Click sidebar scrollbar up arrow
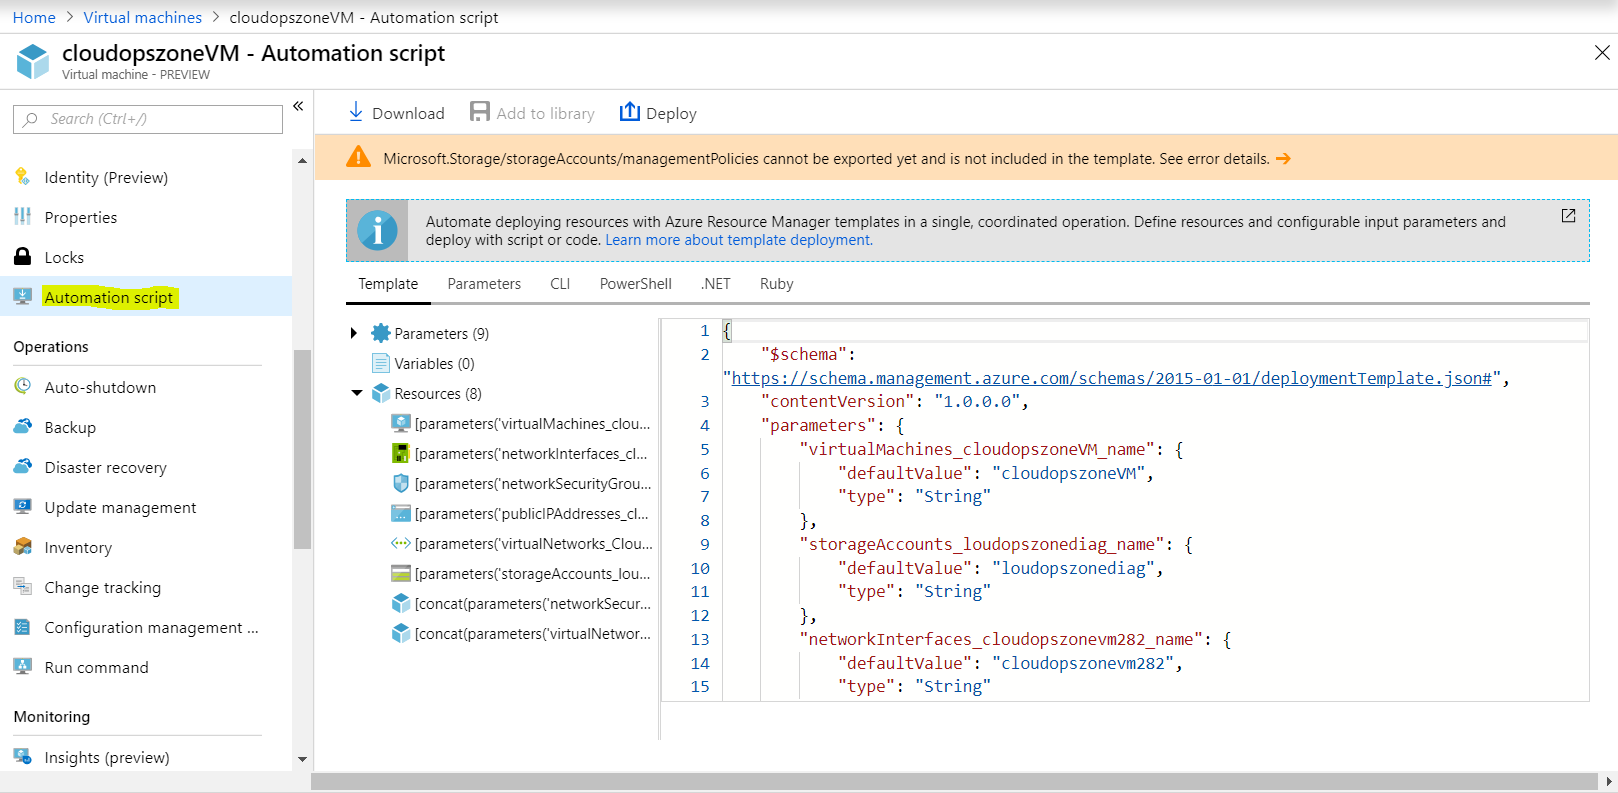This screenshot has width=1618, height=793. (302, 160)
